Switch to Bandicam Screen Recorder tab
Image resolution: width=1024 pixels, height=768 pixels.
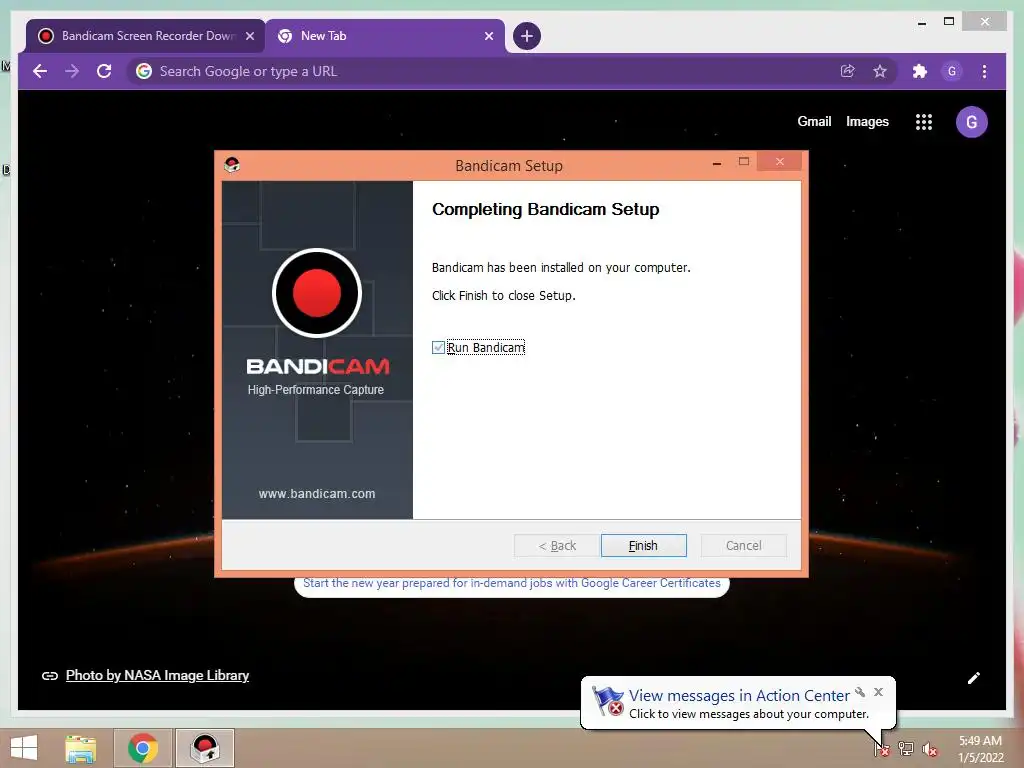click(146, 36)
